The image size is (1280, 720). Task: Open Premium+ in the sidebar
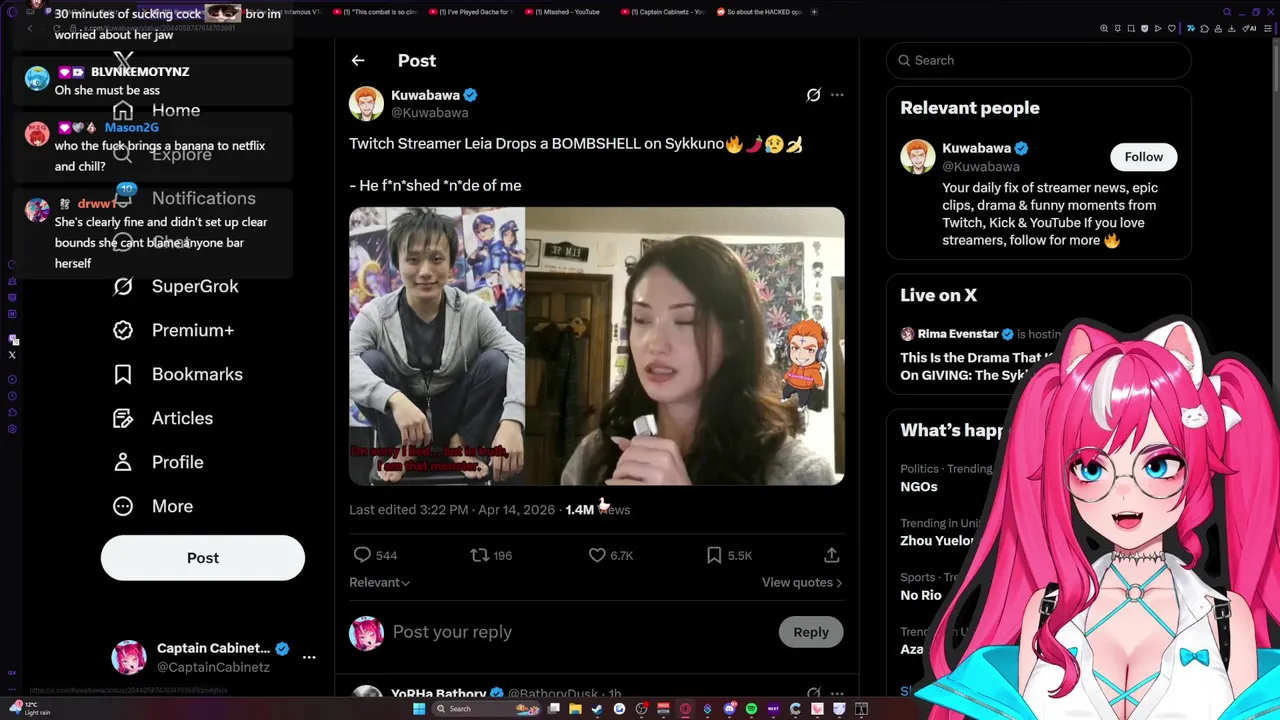coord(193,330)
